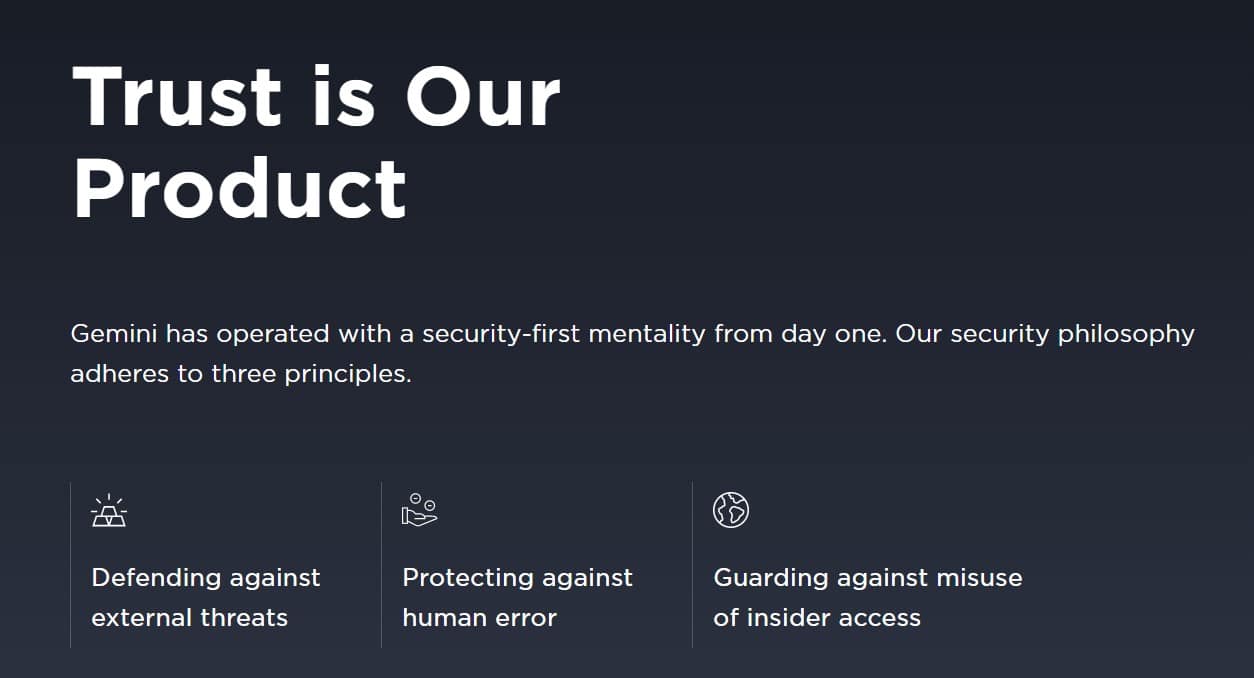Select the Protecting against human error item

(x=517, y=597)
